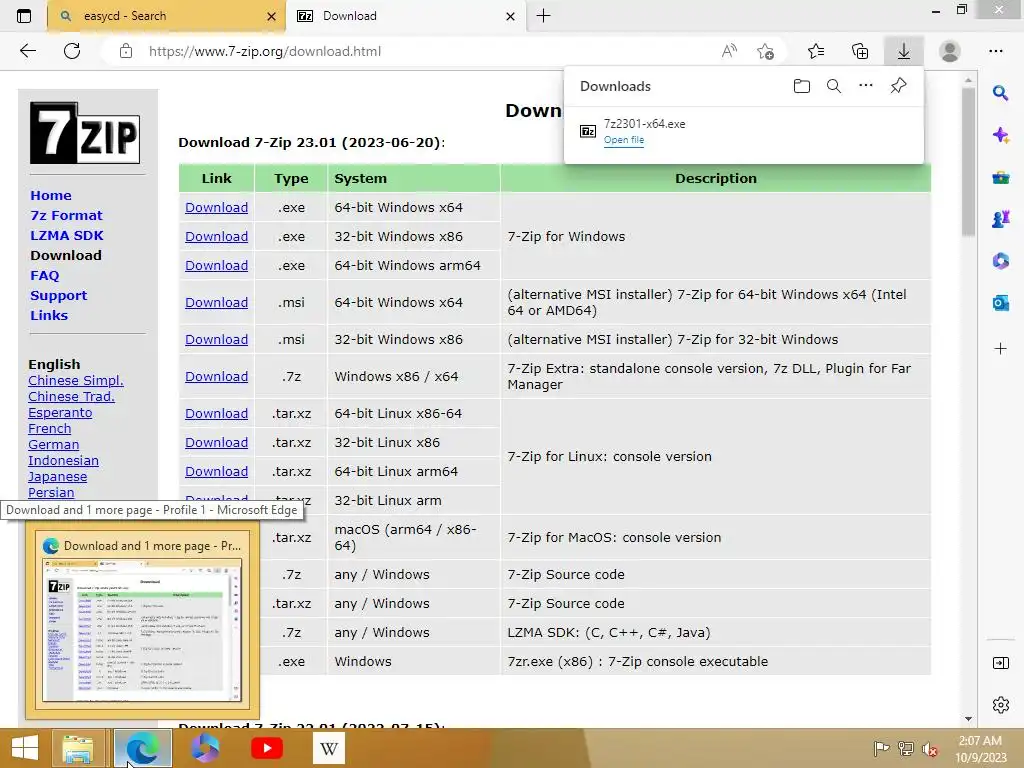Click the address bar URL
Image resolution: width=1024 pixels, height=768 pixels.
click(x=264, y=51)
